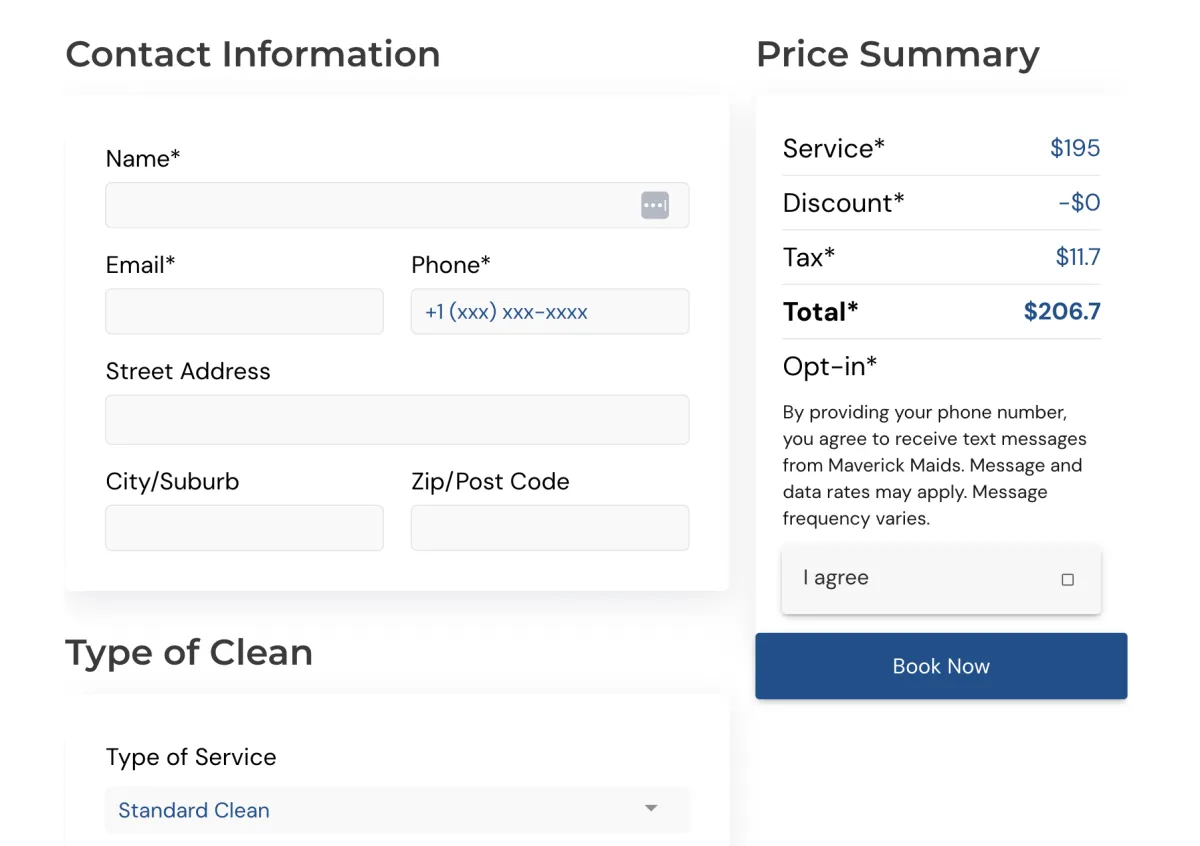
Task: Click the Tax amount $11.7
Action: click(1077, 258)
